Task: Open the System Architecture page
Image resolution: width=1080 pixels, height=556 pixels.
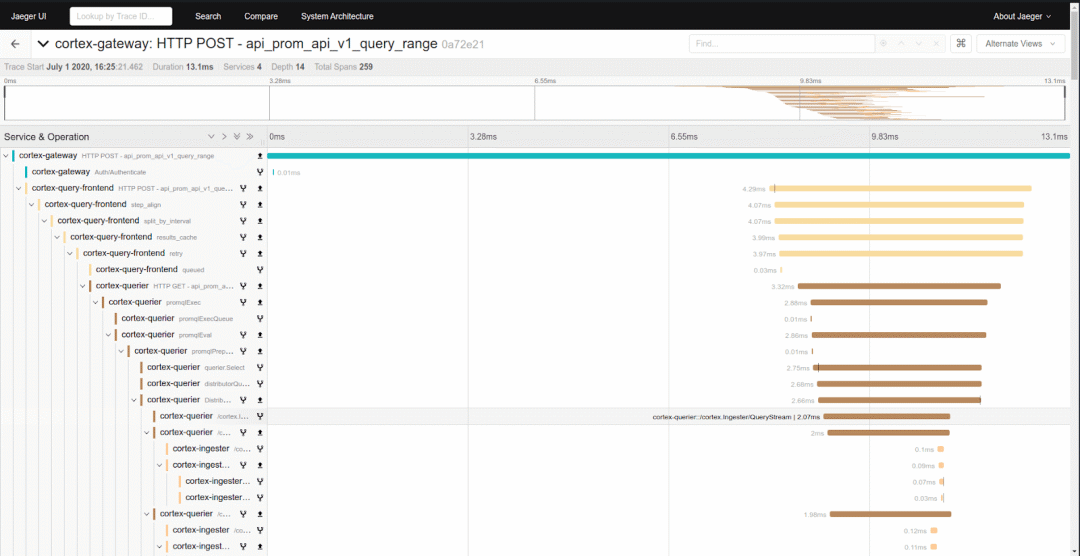Action: click(x=337, y=16)
